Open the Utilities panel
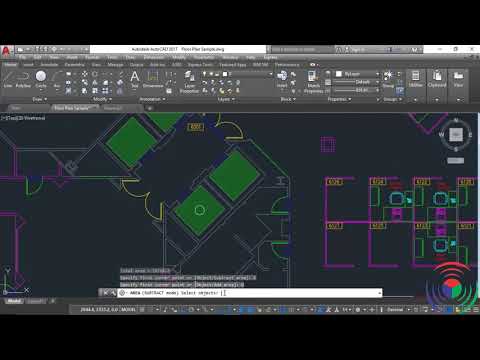 tap(415, 79)
